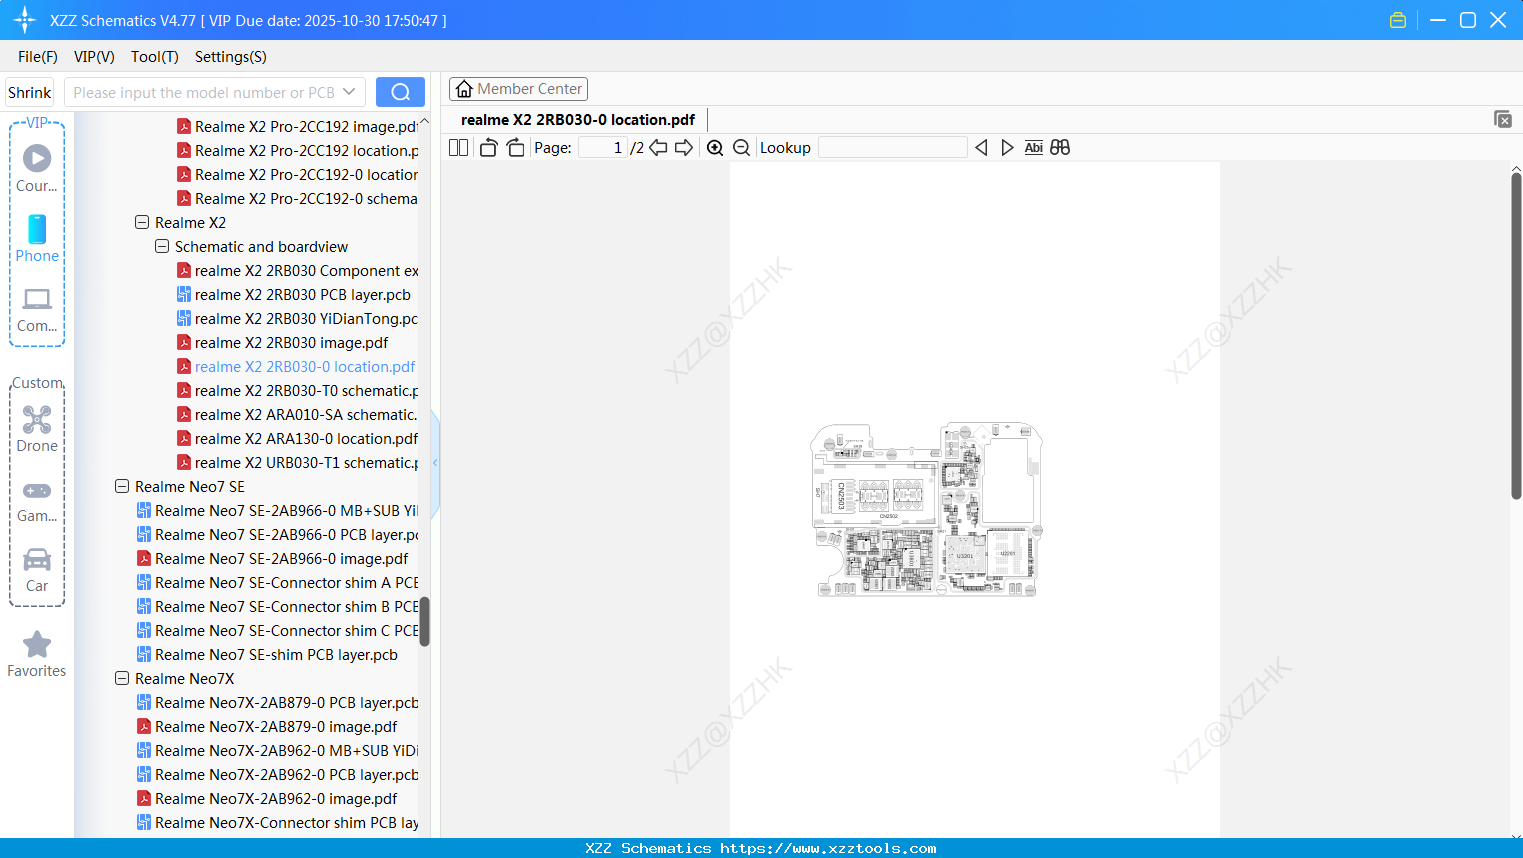Viewport: 1523px width, 858px height.
Task: Collapse the Realme Neo7 SE folder
Action: pyautogui.click(x=122, y=486)
